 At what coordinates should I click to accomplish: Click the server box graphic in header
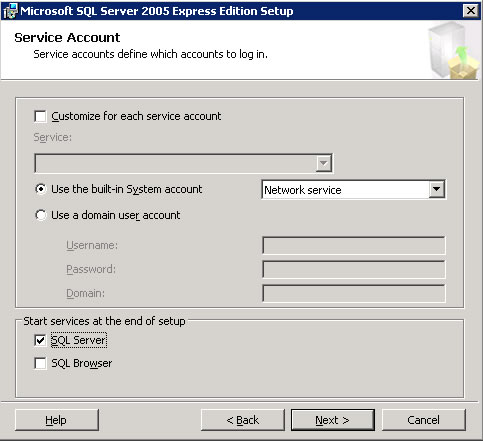454,50
